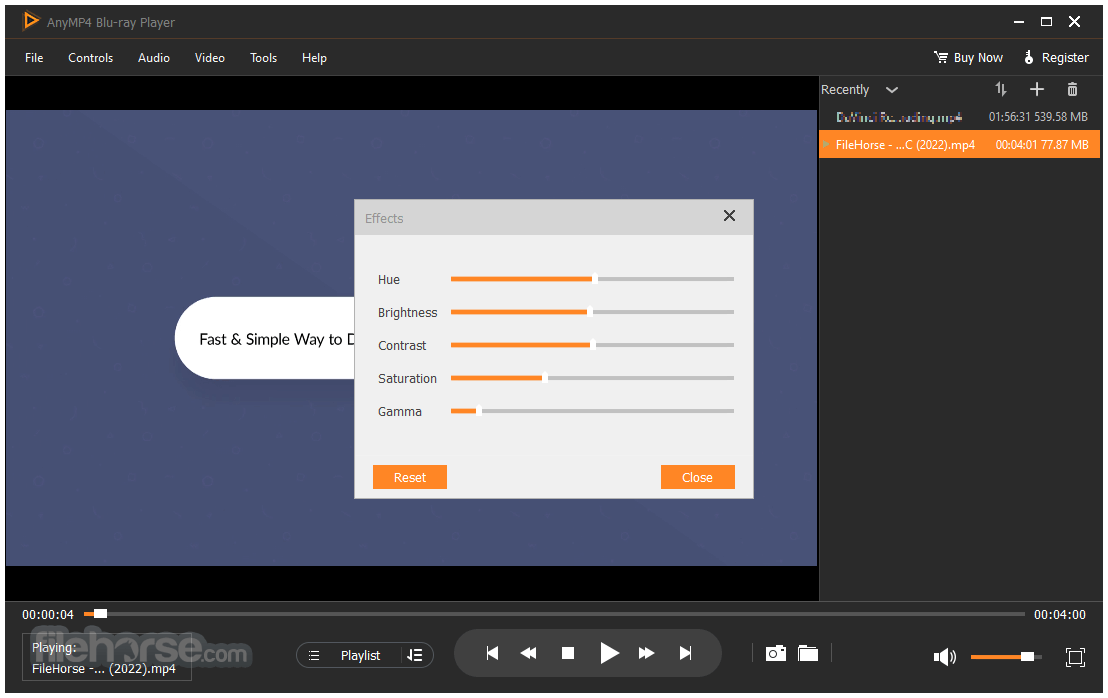Go to the previous track
The width and height of the screenshot is (1108, 698).
tap(493, 653)
